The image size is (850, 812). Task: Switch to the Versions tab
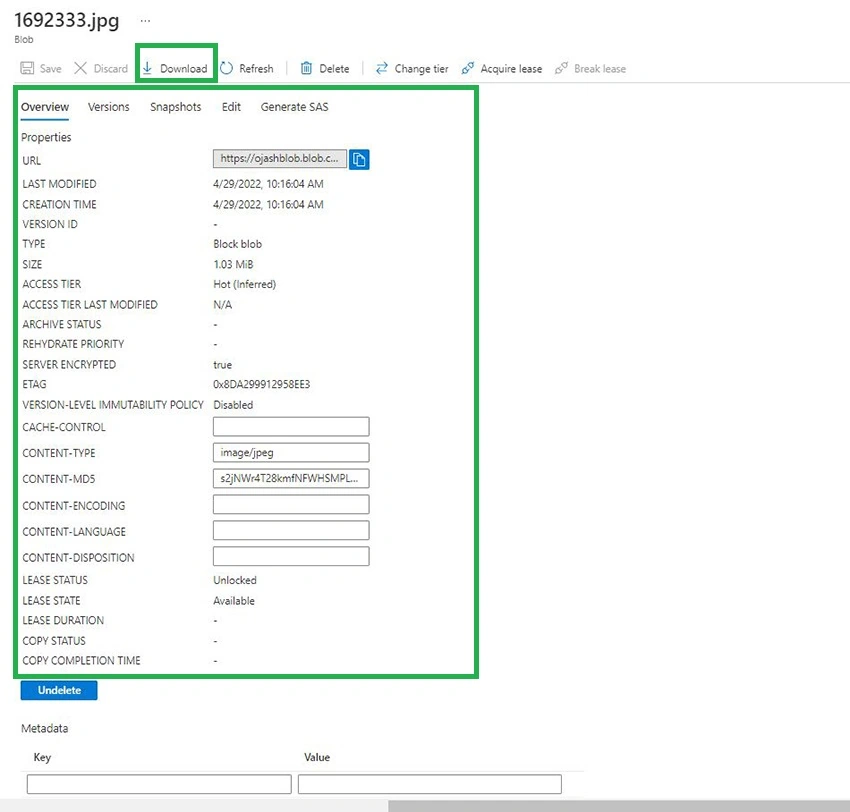coord(108,107)
